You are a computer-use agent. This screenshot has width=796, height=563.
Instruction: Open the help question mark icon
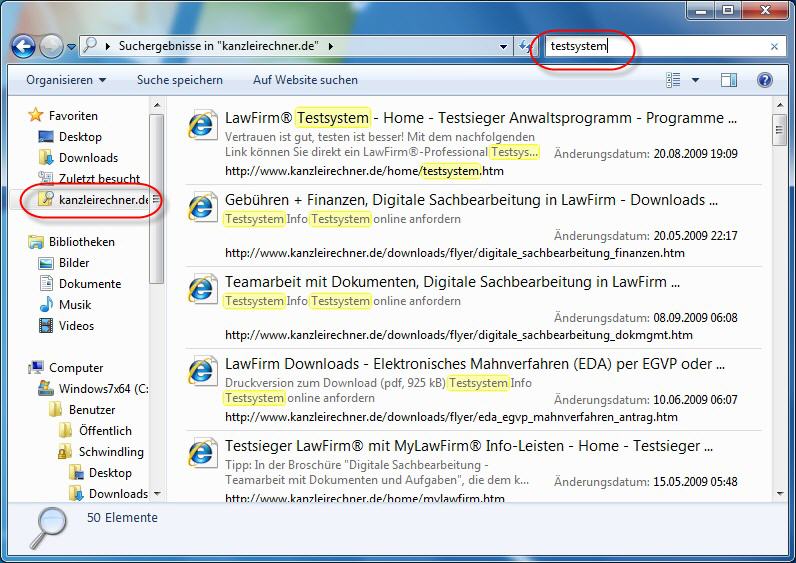click(765, 80)
